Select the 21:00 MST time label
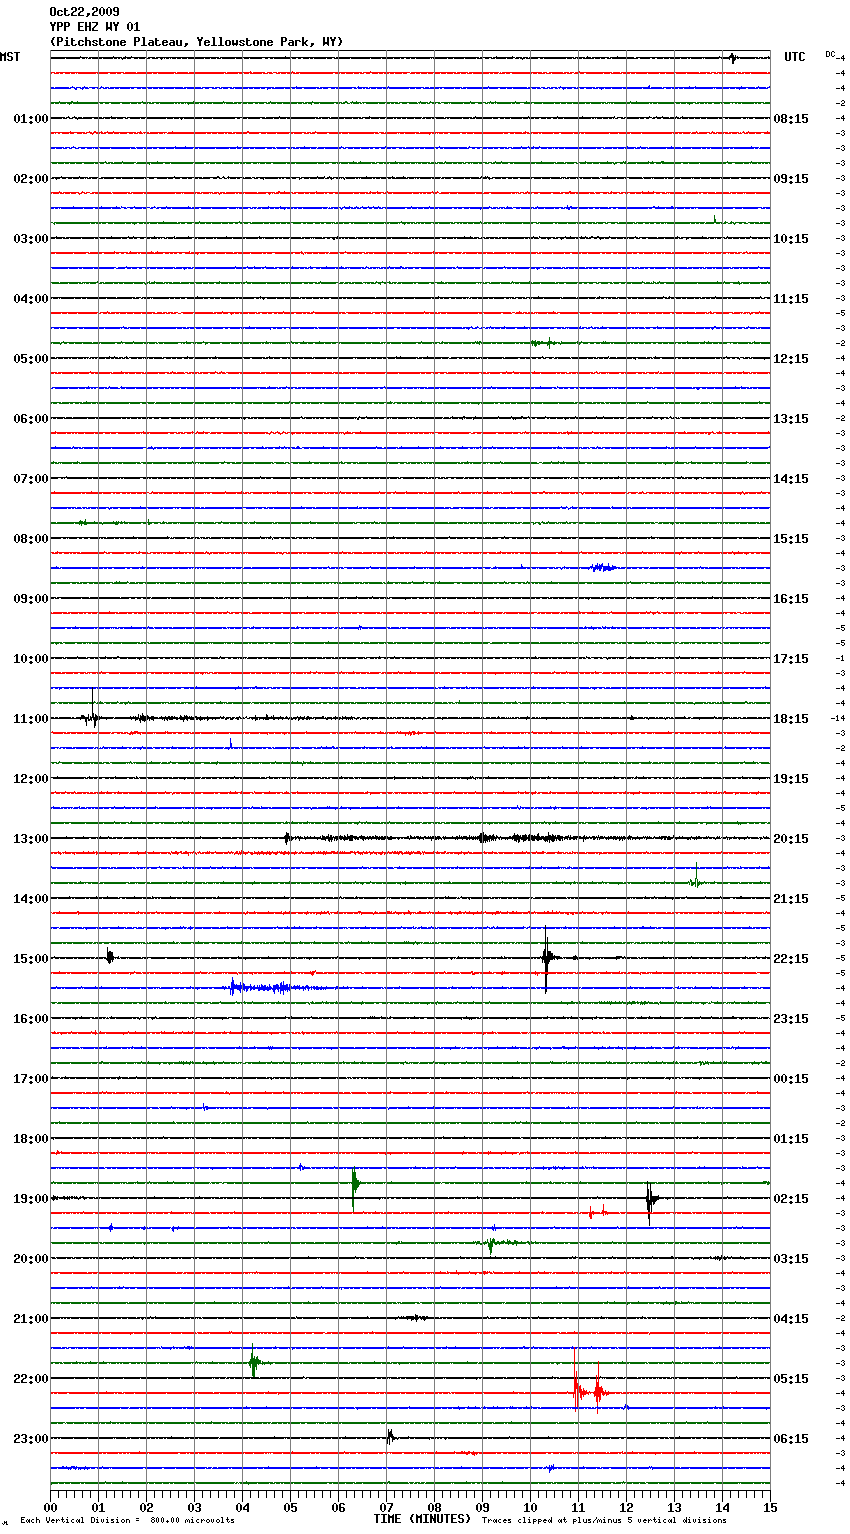The width and height of the screenshot is (850, 1534). [x=31, y=1319]
